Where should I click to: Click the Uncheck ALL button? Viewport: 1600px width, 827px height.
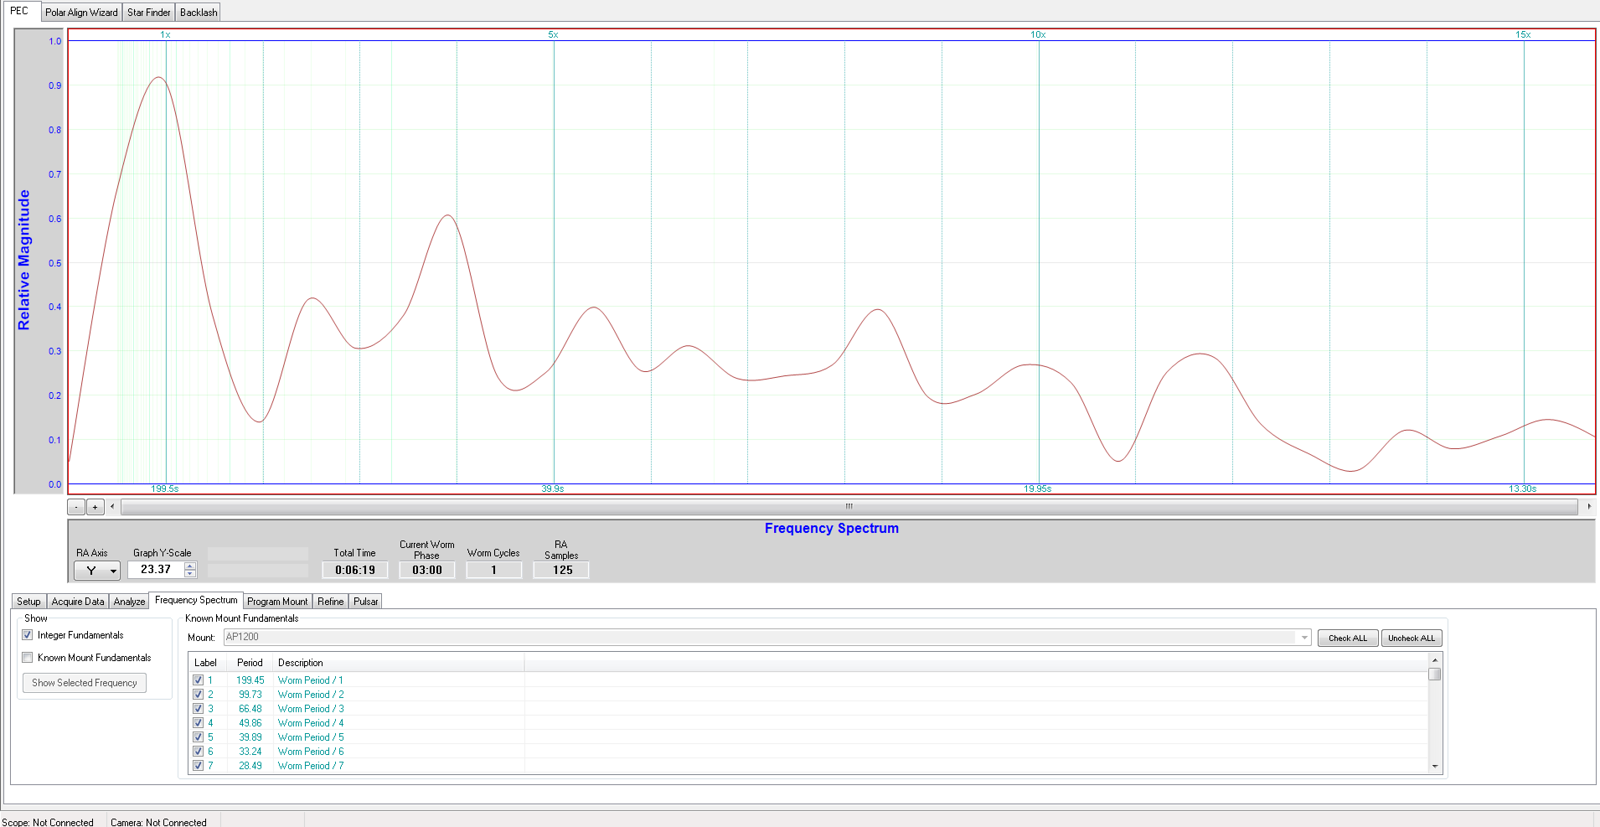(x=1411, y=638)
